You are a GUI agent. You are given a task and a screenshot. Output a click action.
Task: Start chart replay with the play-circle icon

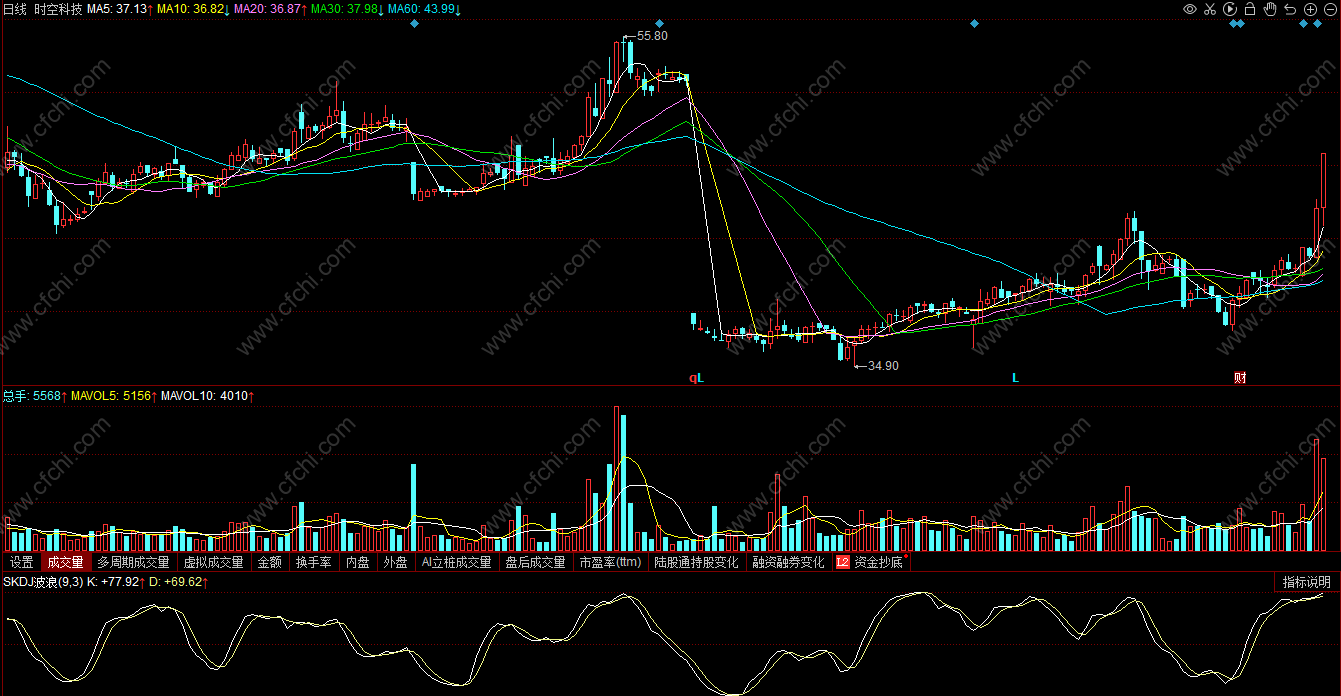pyautogui.click(x=1230, y=9)
